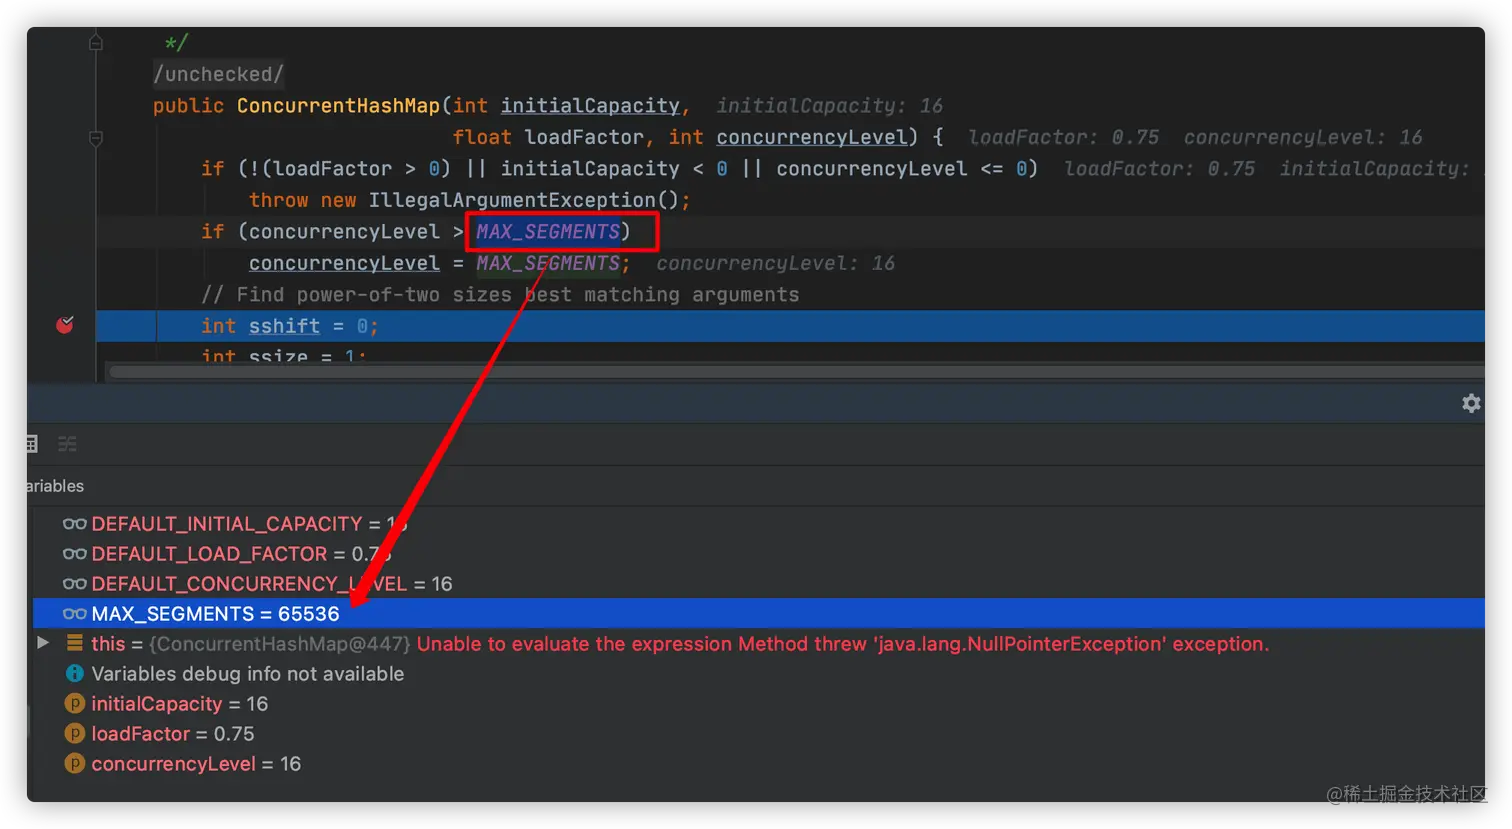Screen dimensions: 1512x829
Task: Click inline hint 'concurrencyLevel: 16' after the assignment
Action: click(776, 263)
